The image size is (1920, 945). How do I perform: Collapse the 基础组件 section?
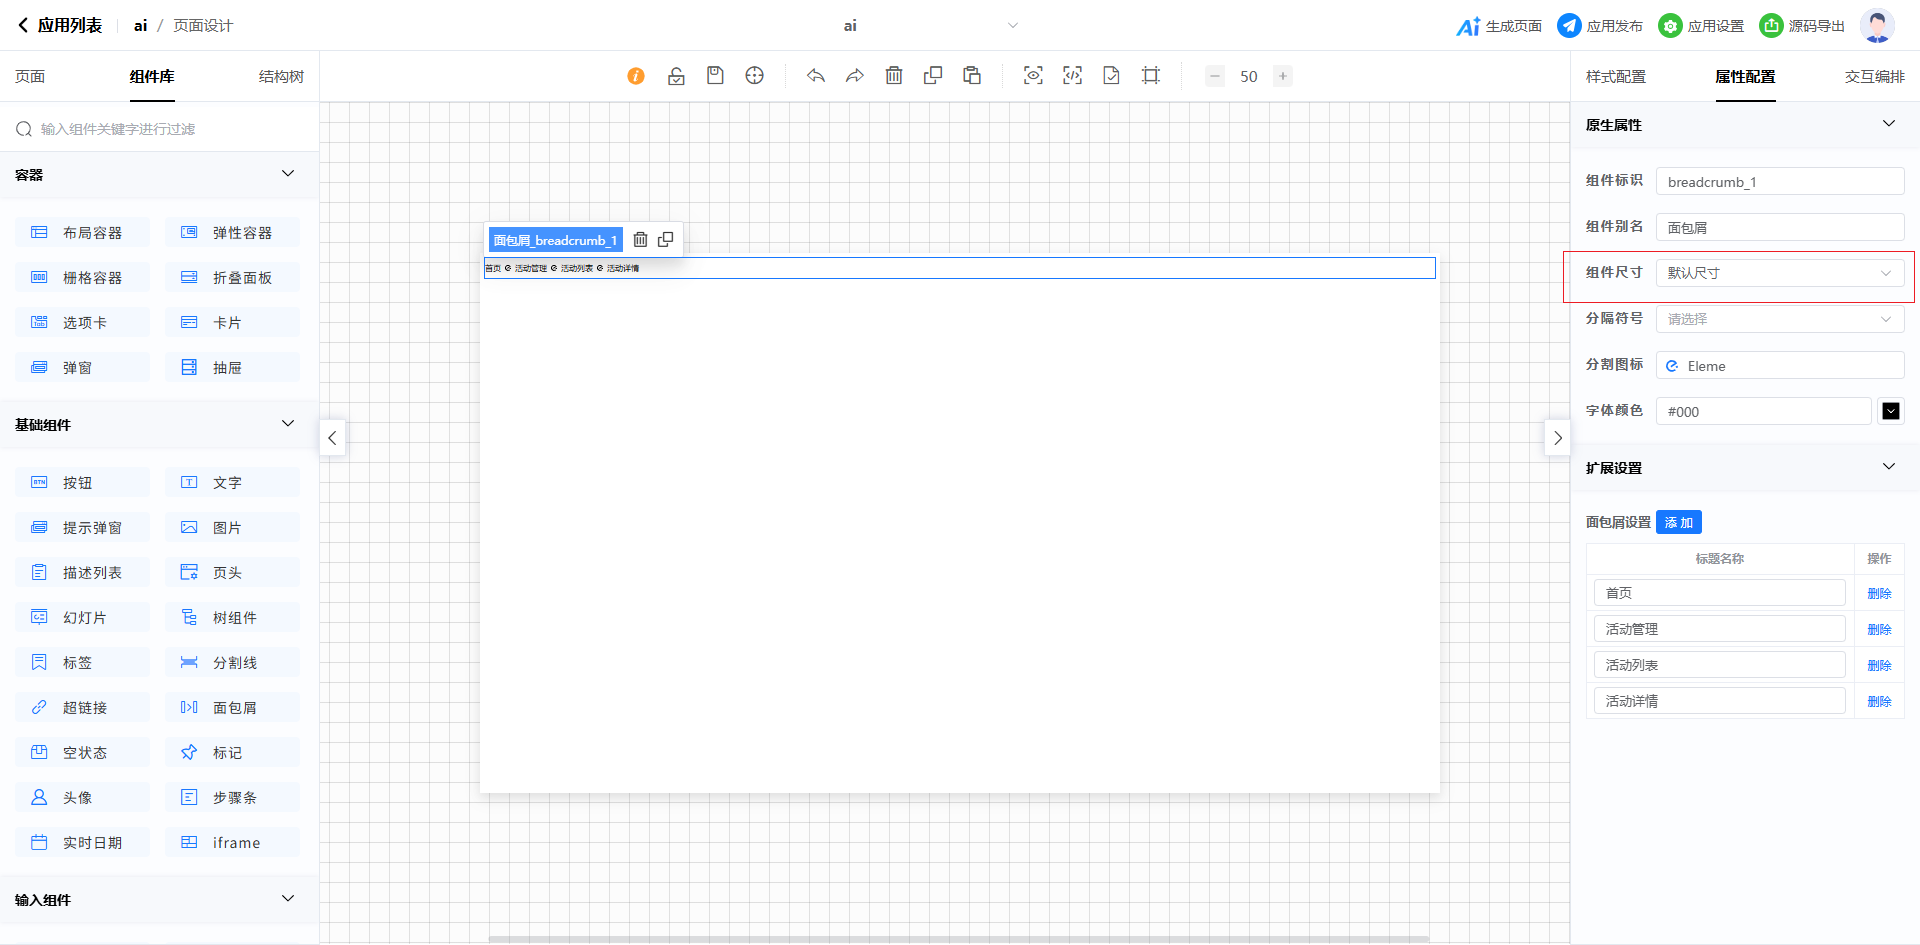point(288,424)
